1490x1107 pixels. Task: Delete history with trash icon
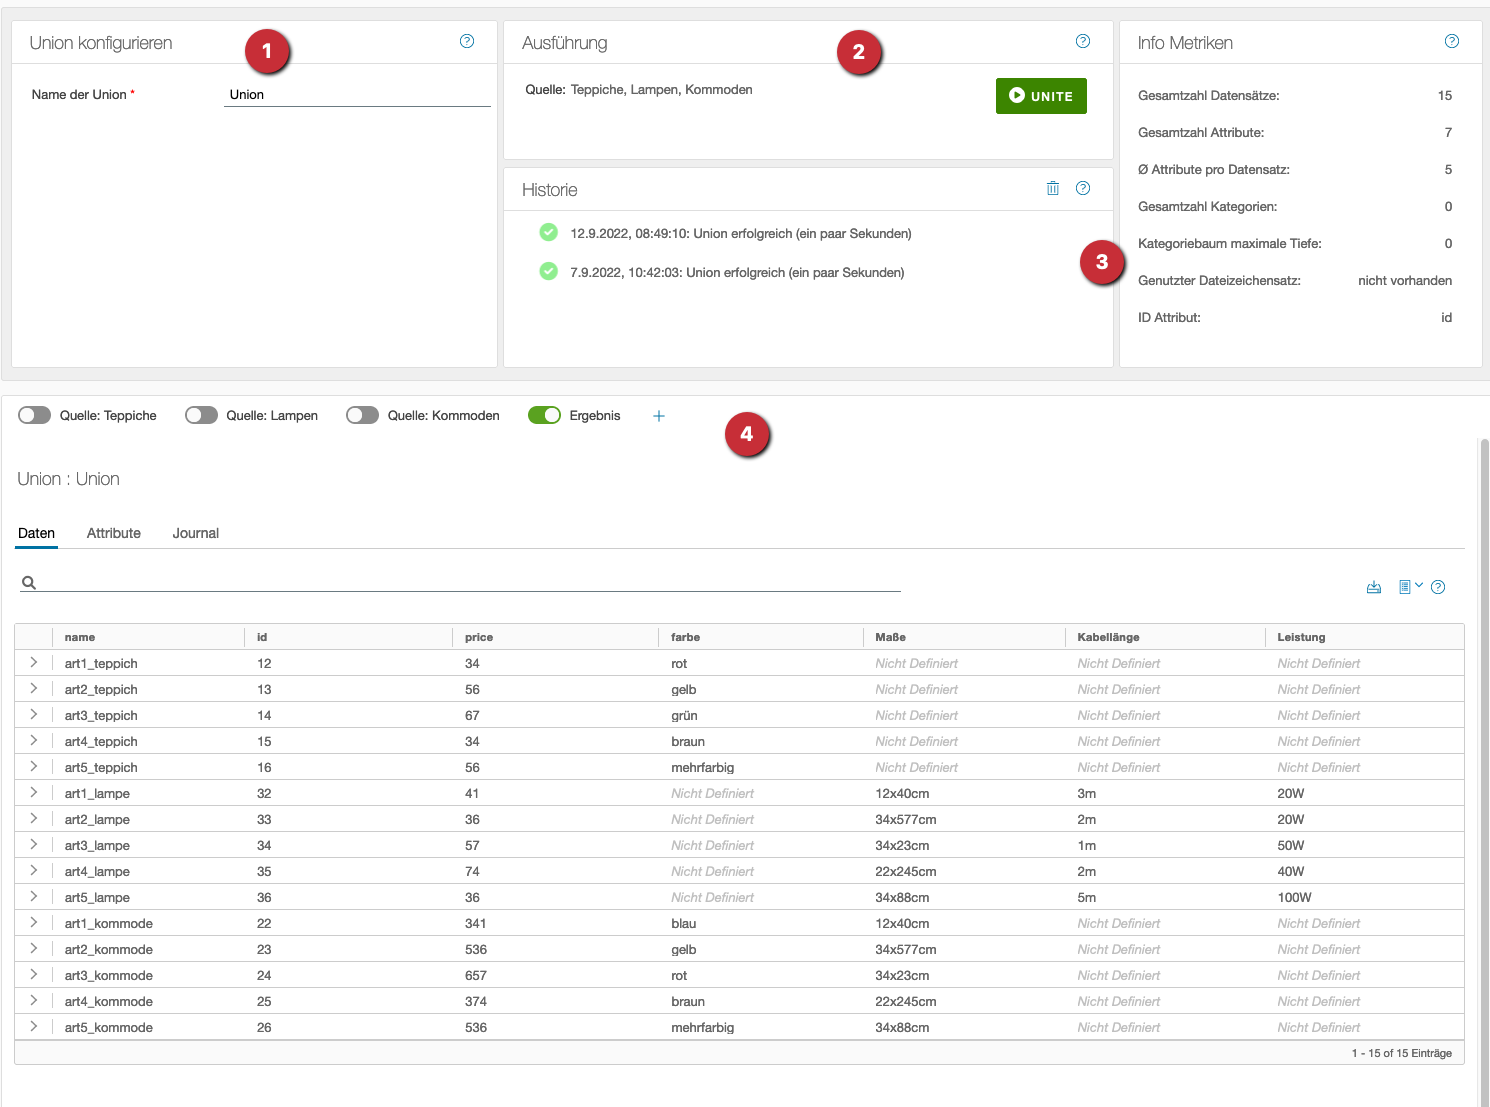tap(1052, 188)
